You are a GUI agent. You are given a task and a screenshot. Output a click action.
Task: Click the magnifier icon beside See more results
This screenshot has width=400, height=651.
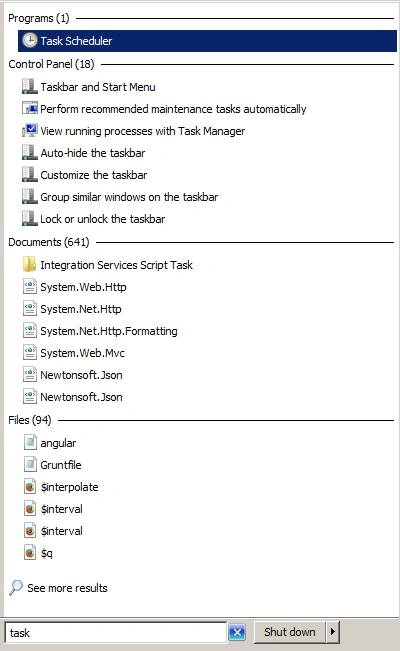coord(16,587)
